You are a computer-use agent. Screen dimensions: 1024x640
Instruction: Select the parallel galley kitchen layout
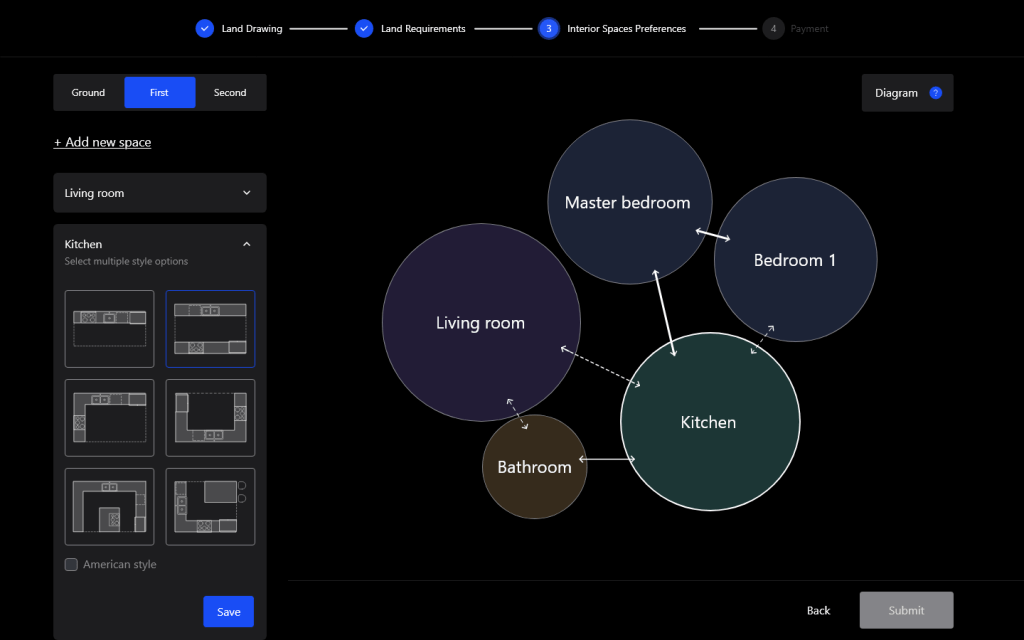click(210, 328)
